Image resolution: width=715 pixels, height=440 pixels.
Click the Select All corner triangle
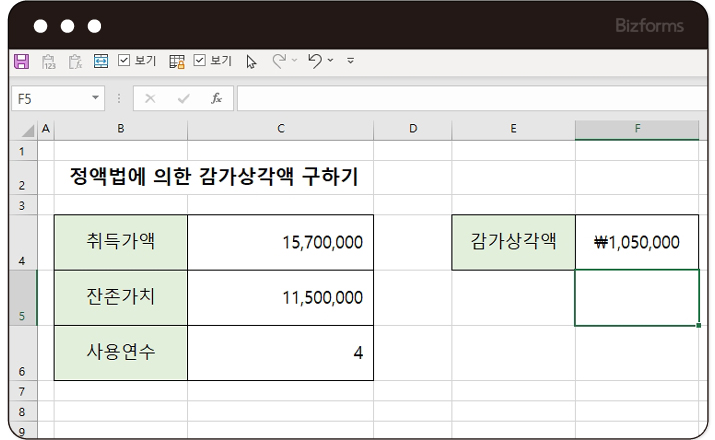pos(28,130)
